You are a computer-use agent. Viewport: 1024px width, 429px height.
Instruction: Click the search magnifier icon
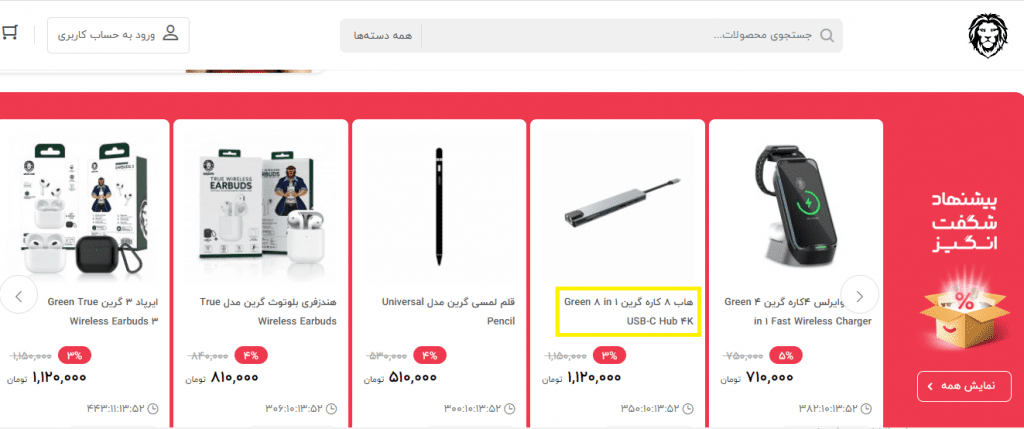[x=827, y=35]
